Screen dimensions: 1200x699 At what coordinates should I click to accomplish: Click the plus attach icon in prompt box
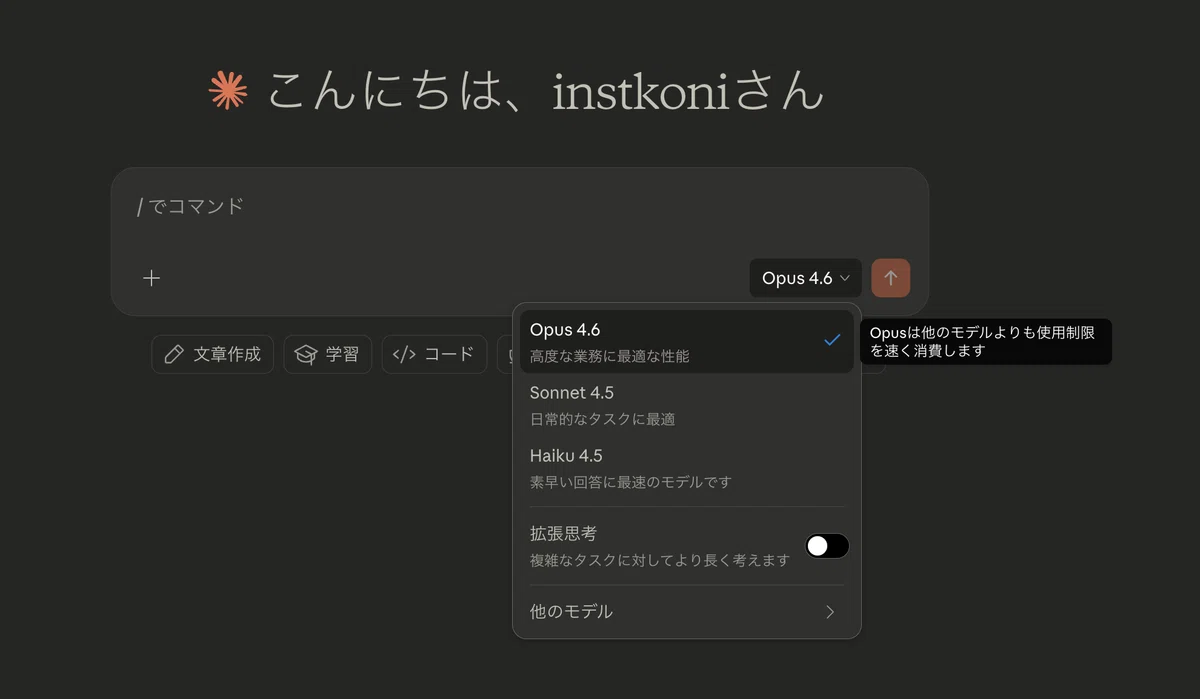click(151, 278)
